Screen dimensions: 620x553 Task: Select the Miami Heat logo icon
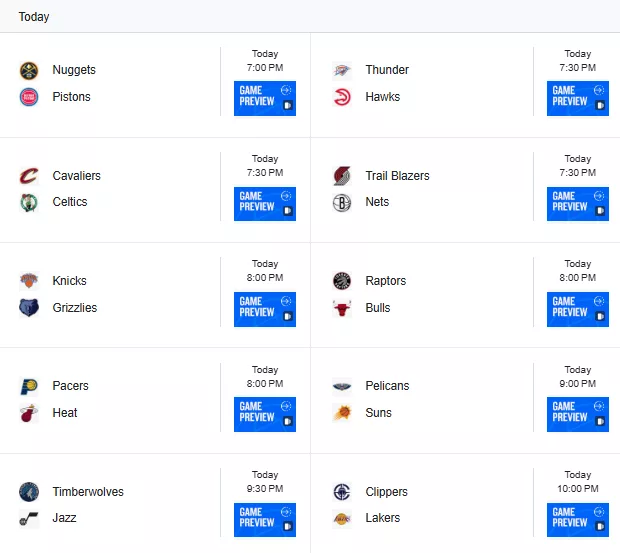[29, 413]
